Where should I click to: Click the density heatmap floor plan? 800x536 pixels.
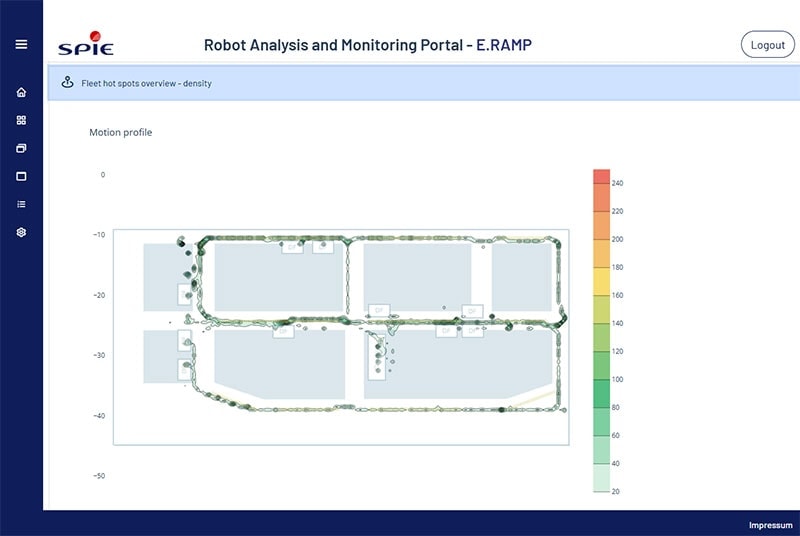[341, 337]
